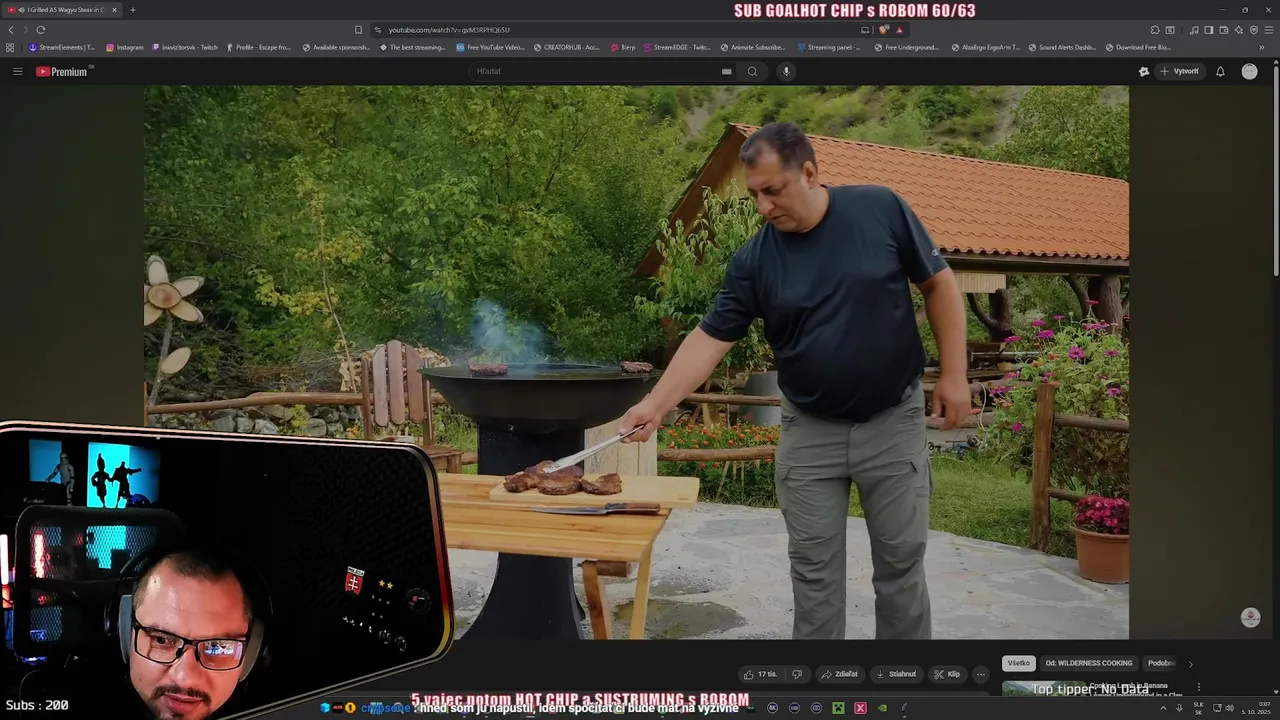Open browser extensions puzzle icon
Screen dimensions: 1280x720
(x=1155, y=30)
